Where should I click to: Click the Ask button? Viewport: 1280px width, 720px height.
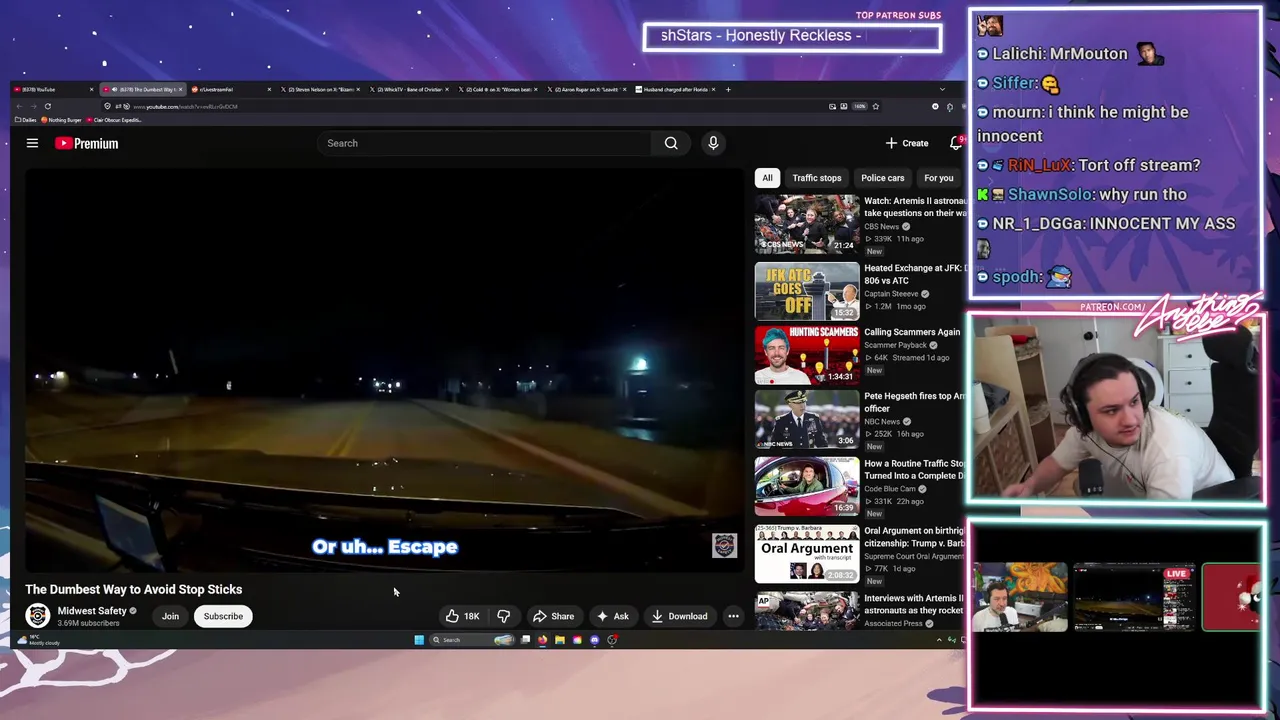coord(612,616)
